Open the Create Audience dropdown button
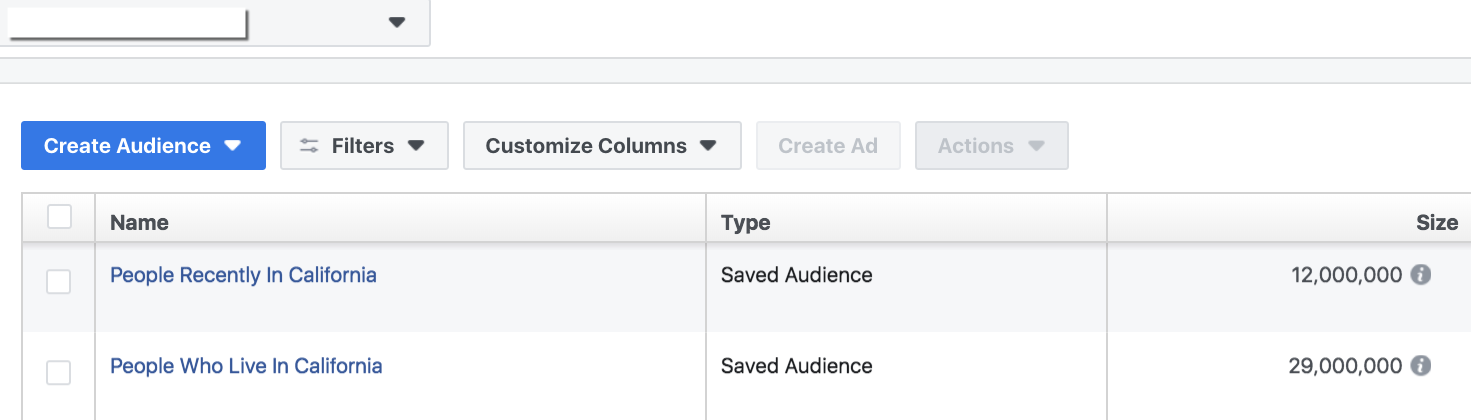This screenshot has width=1471, height=420. click(143, 146)
